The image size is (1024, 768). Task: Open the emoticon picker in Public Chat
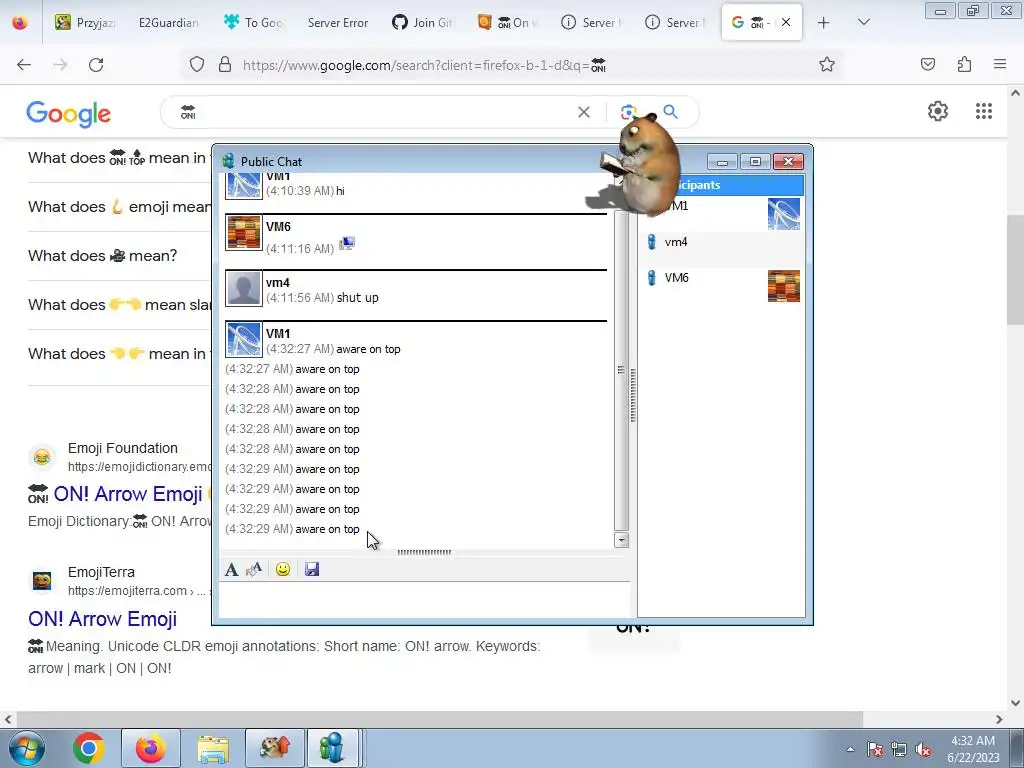tap(283, 569)
